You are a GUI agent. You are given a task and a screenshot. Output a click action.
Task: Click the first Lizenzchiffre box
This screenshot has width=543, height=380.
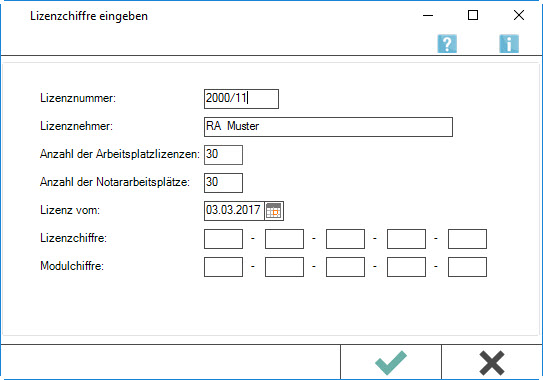click(x=223, y=239)
